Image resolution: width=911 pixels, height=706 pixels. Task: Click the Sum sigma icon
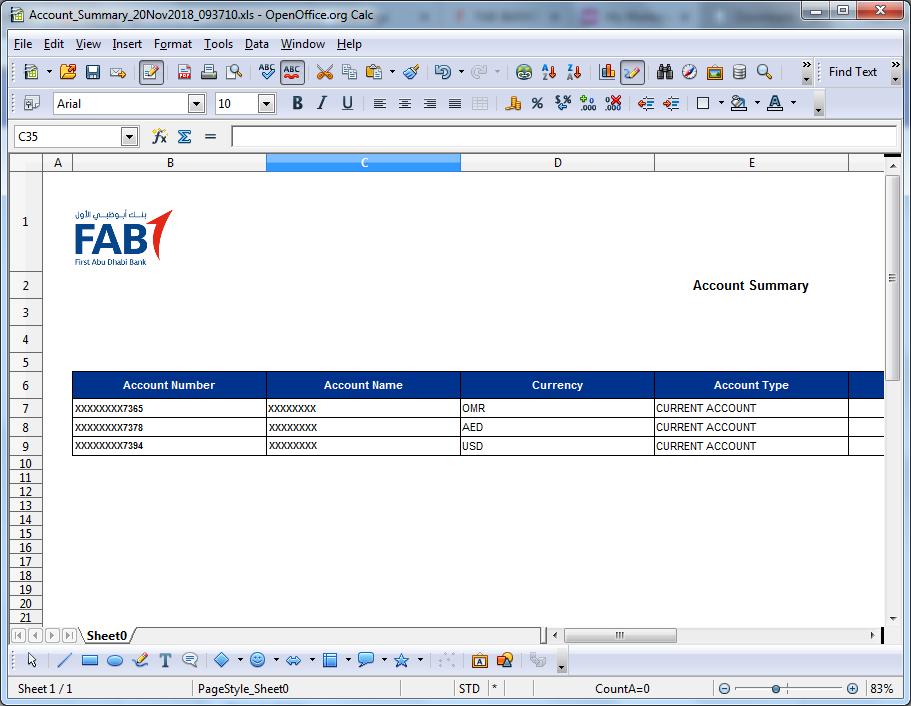[x=185, y=137]
